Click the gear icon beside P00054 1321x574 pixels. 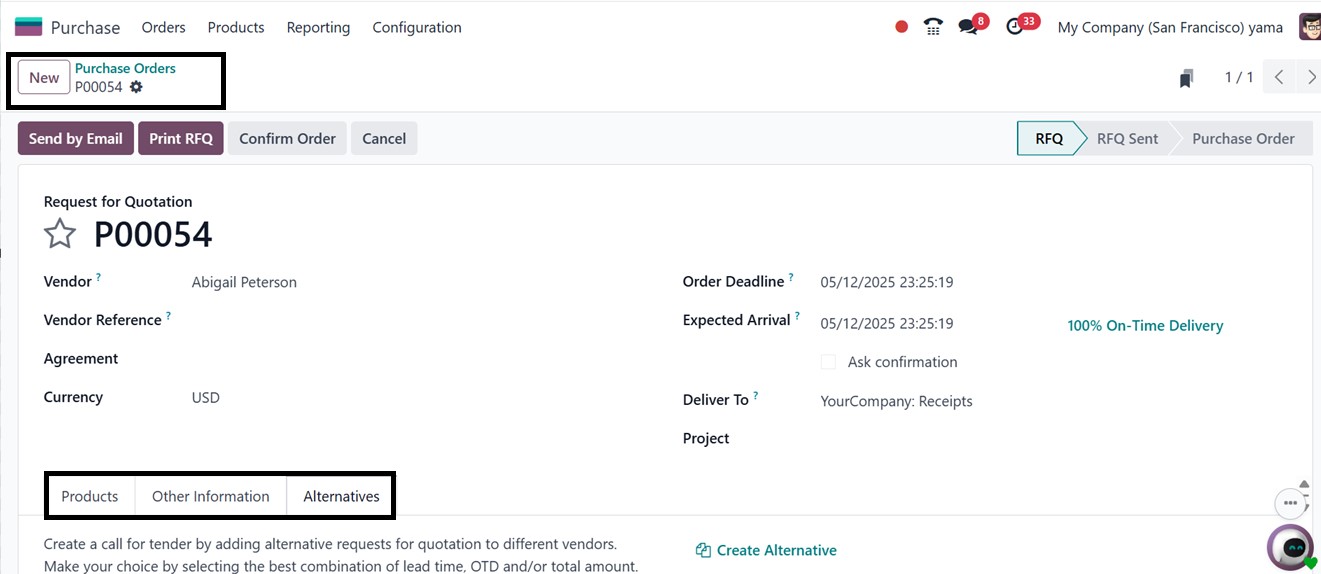click(x=136, y=87)
